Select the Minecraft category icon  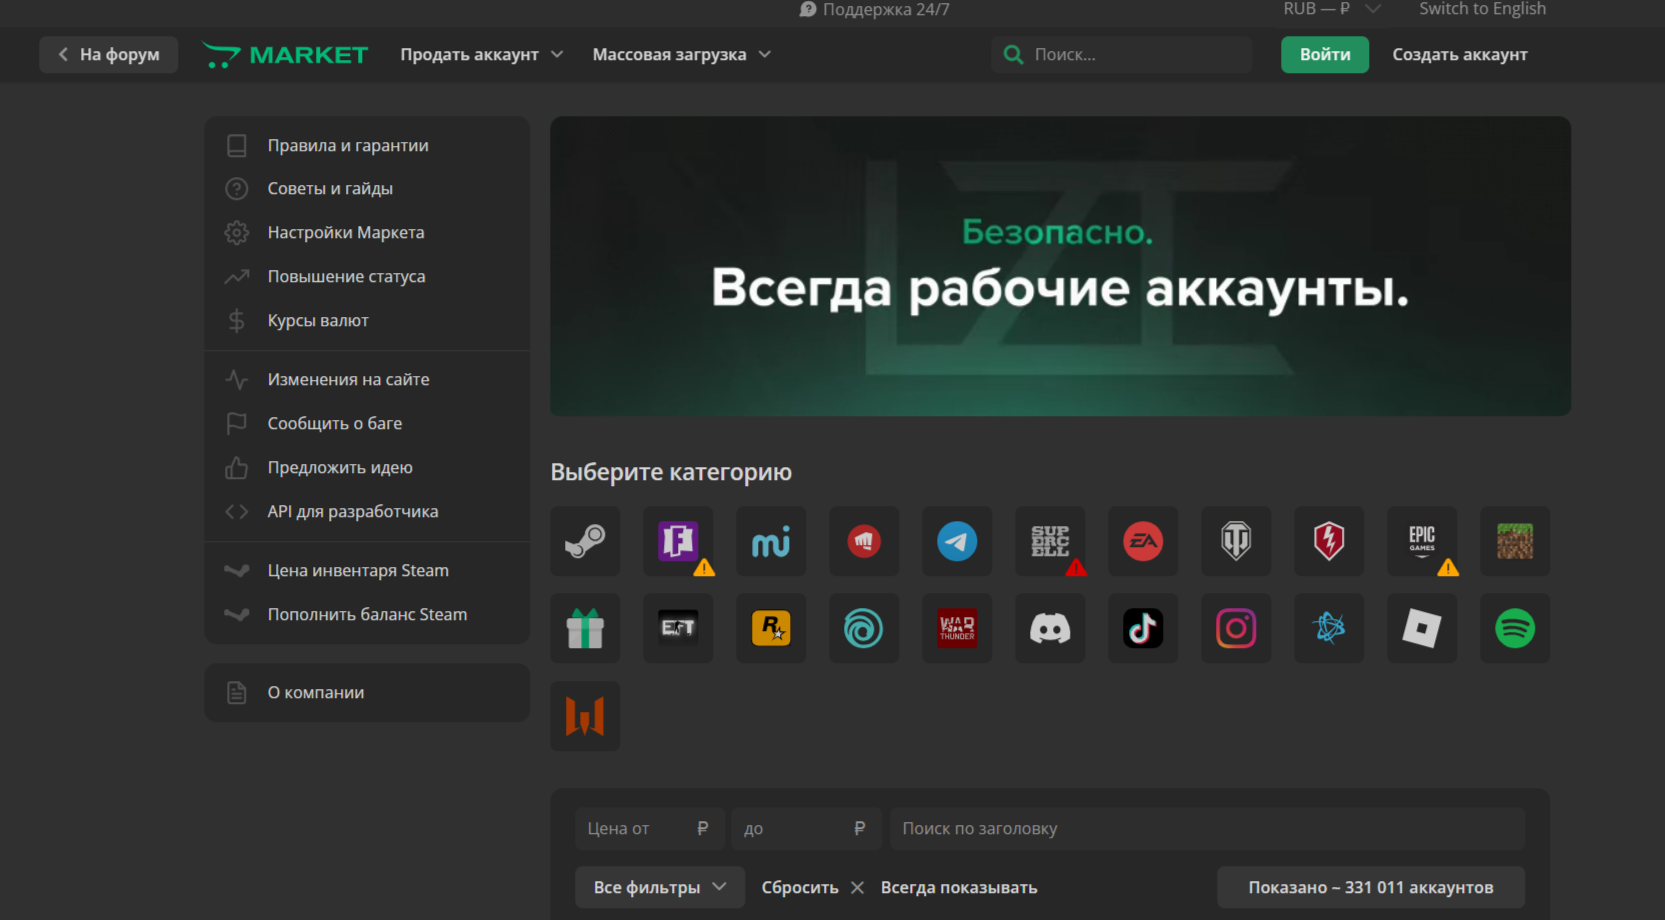click(x=1515, y=541)
